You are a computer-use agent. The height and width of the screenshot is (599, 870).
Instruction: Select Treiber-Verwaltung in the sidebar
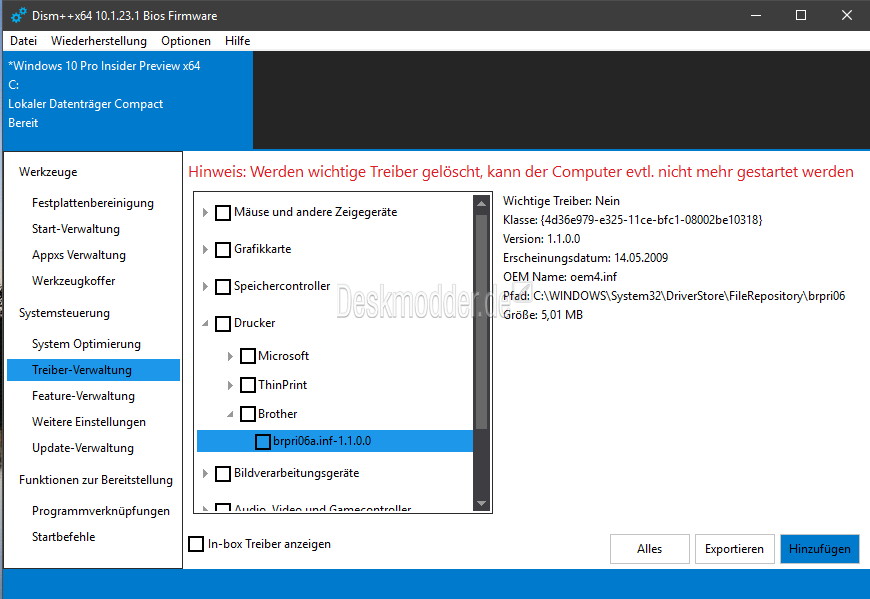click(x=93, y=370)
